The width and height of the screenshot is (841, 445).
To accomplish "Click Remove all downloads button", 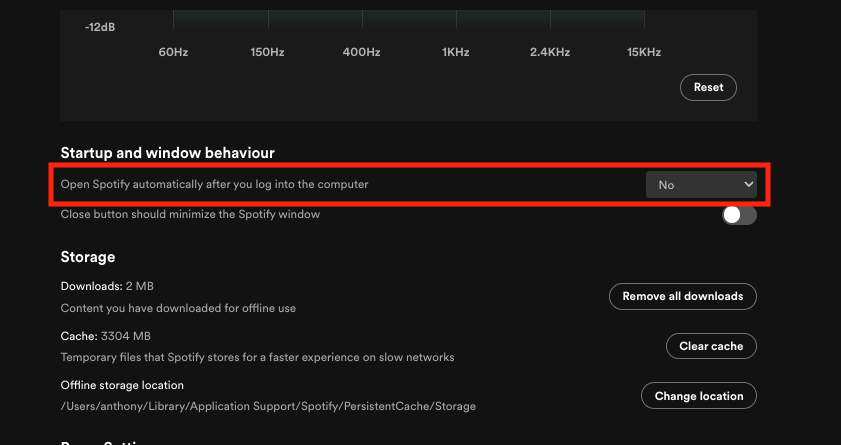I will [683, 296].
